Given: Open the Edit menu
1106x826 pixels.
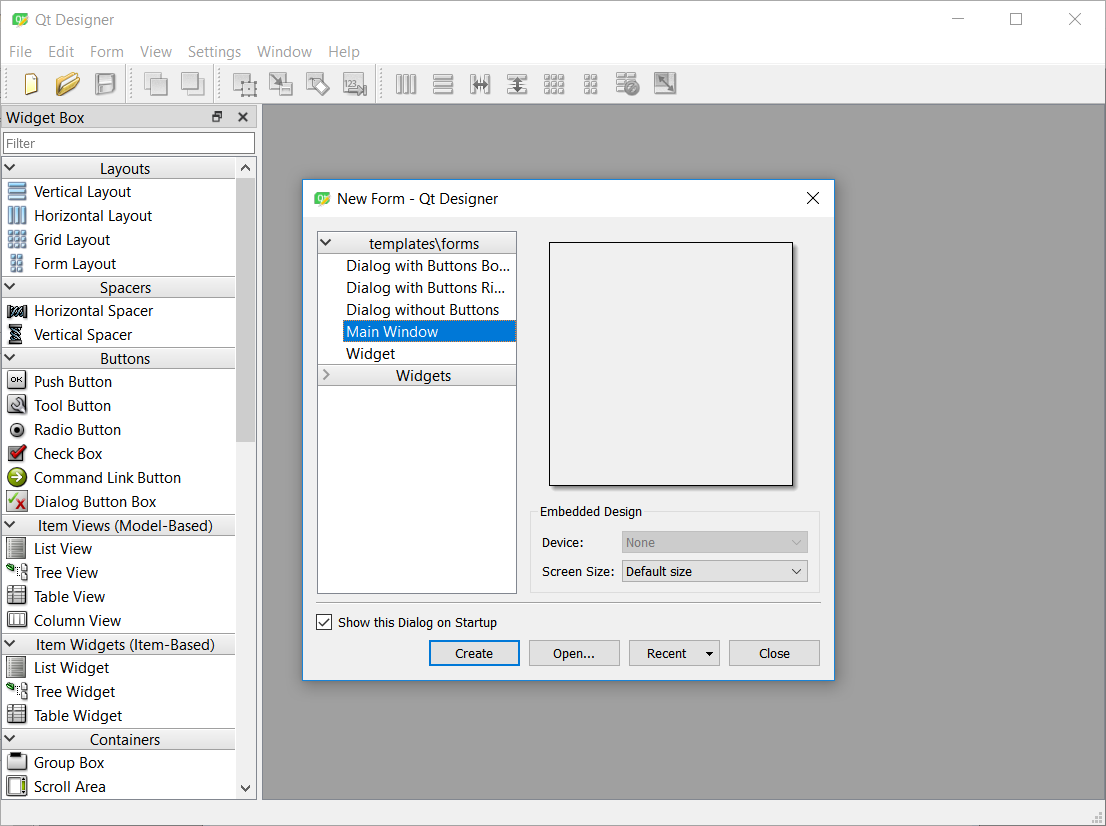Looking at the screenshot, I should click(61, 51).
